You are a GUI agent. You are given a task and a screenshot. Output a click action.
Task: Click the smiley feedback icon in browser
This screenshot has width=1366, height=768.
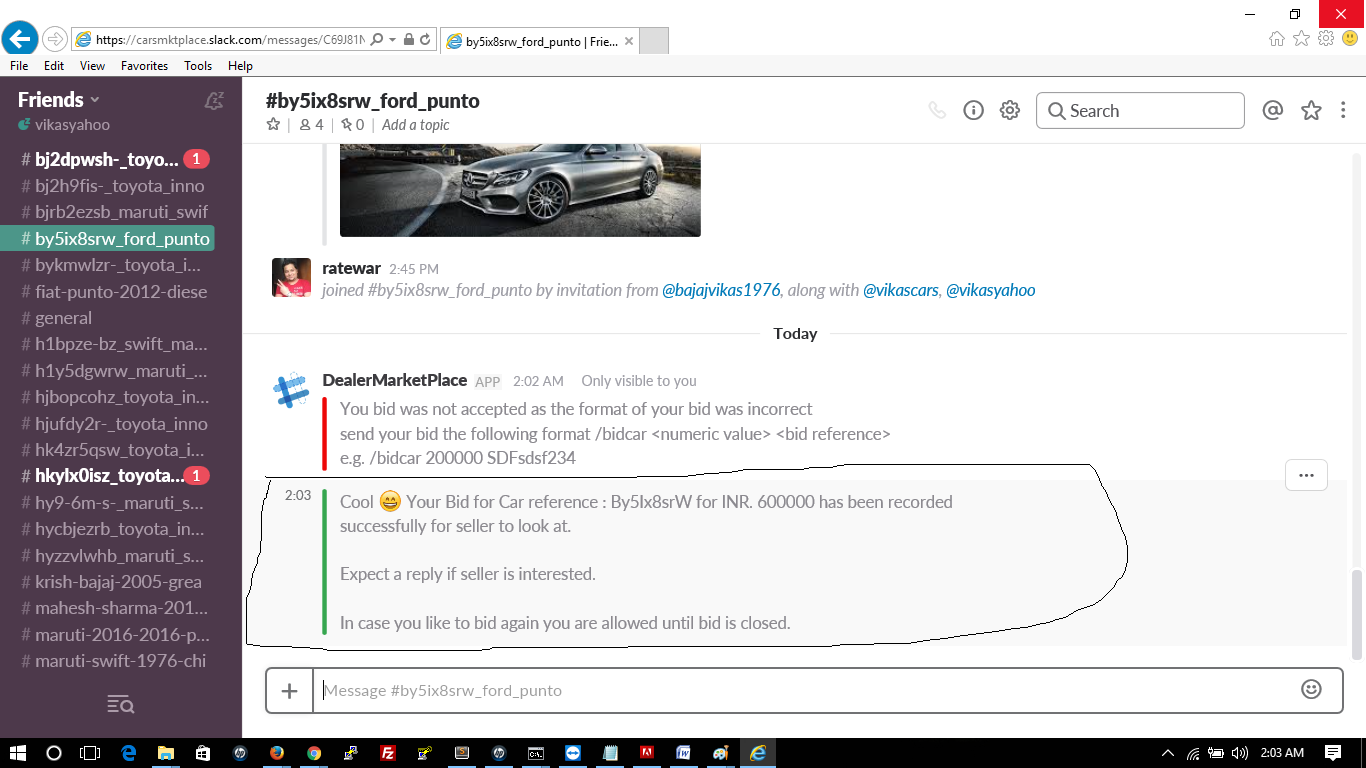click(x=1350, y=39)
